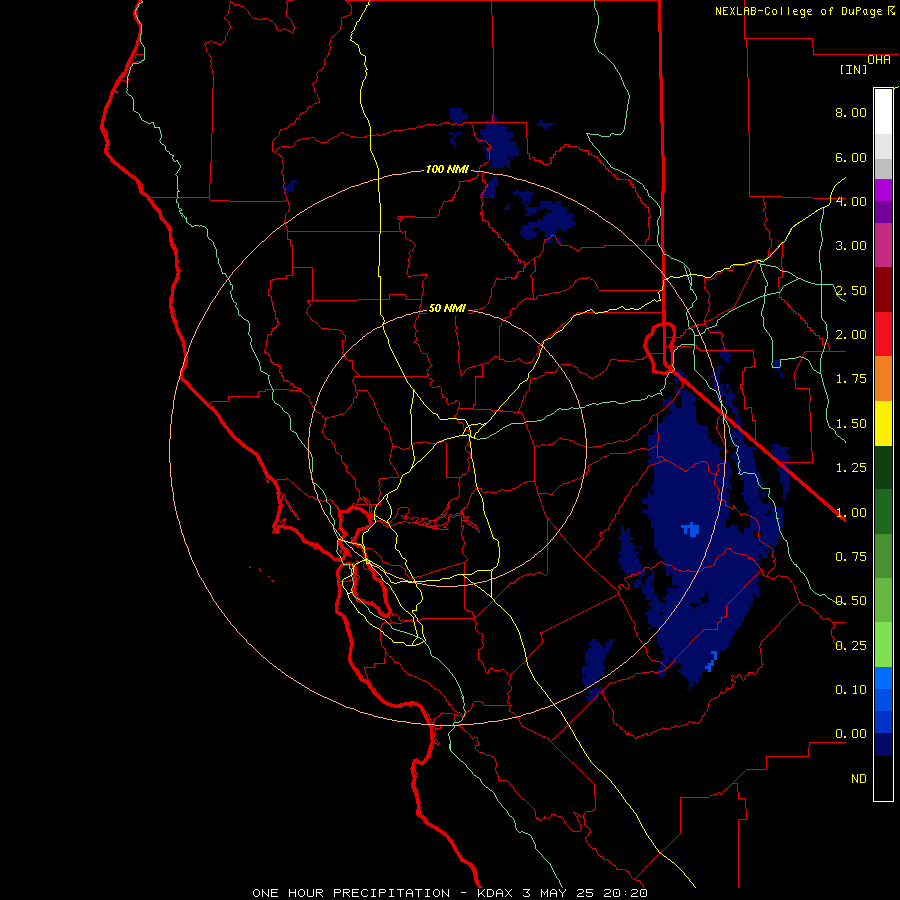Click the 100 NMI range ring label

(x=447, y=169)
